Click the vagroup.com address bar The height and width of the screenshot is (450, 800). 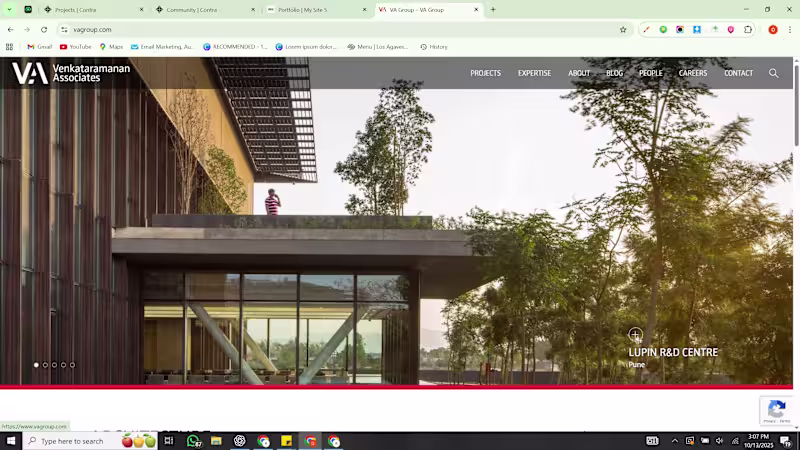[342, 30]
